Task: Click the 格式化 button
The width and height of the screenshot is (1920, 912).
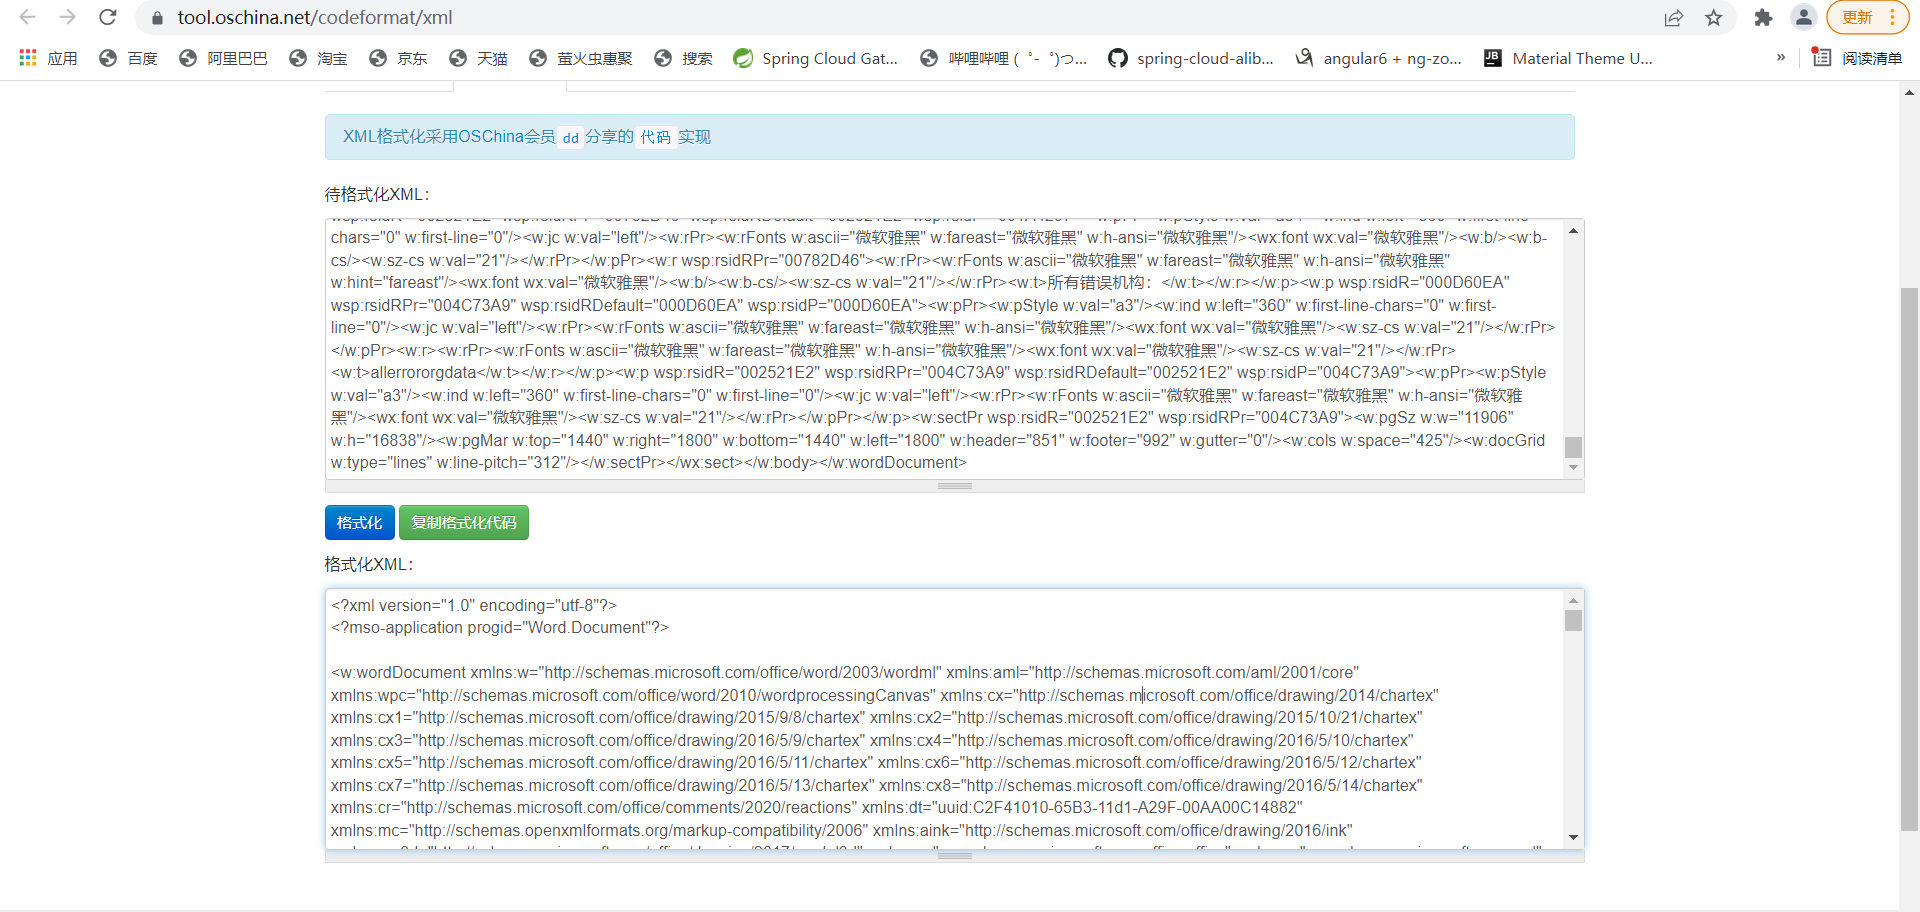Action: (x=359, y=522)
